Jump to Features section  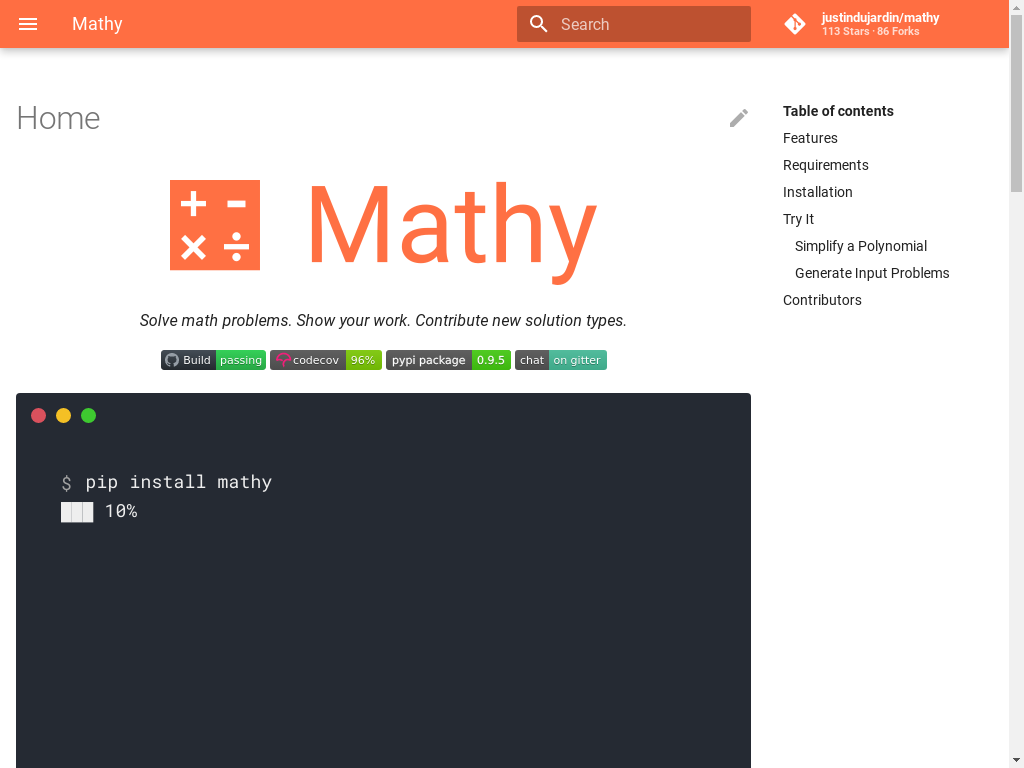pyautogui.click(x=810, y=138)
